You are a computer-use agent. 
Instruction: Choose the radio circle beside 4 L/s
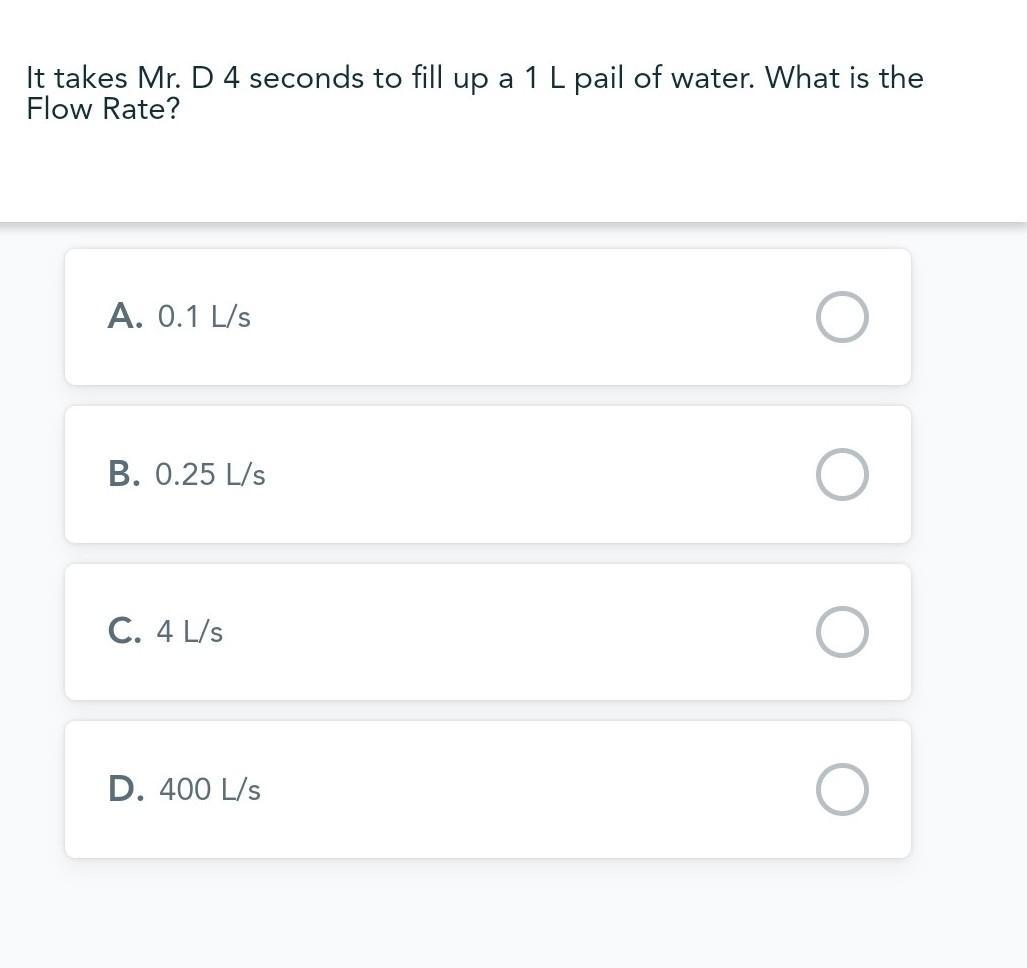(842, 632)
